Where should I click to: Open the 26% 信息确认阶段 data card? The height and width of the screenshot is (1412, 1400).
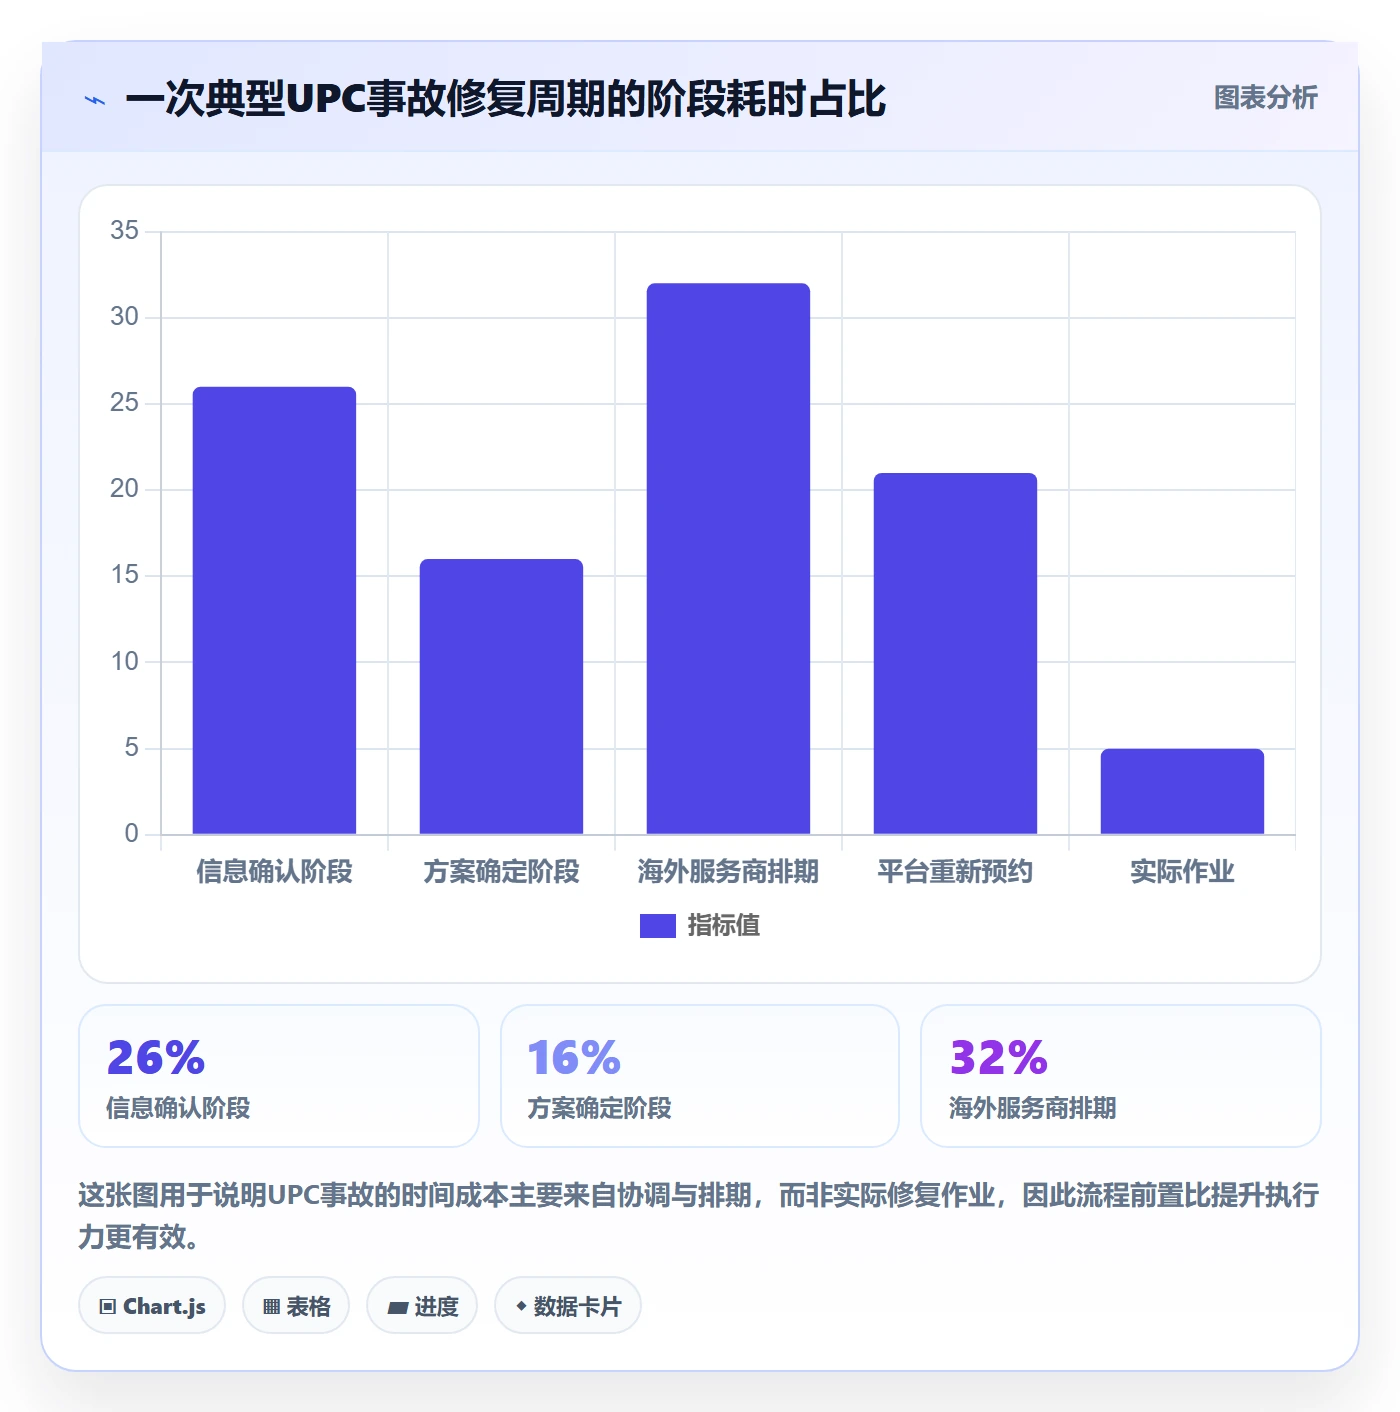(279, 1076)
